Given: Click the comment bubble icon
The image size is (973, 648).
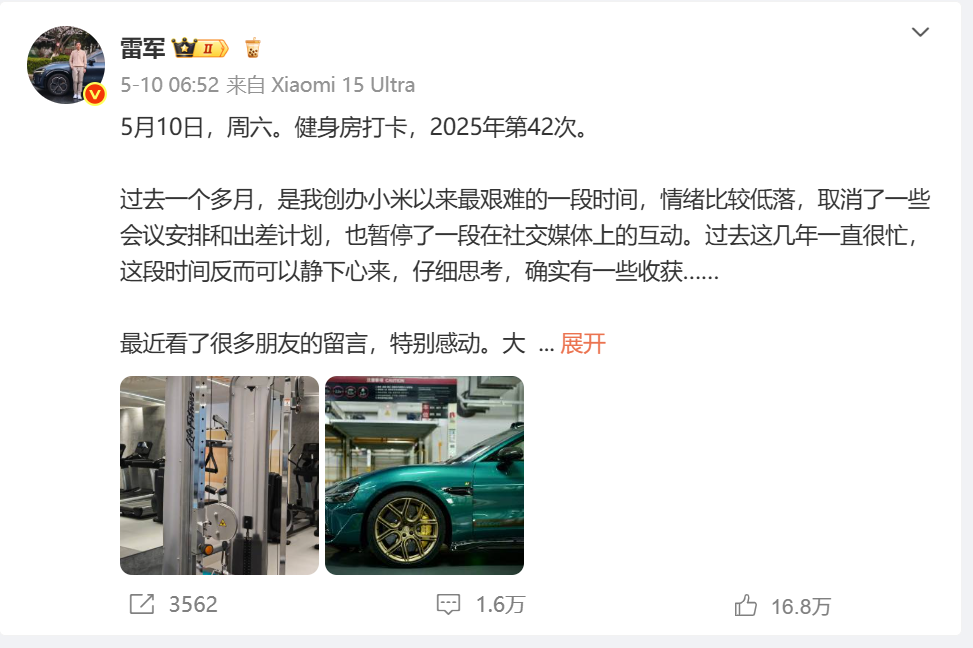Looking at the screenshot, I should coord(448,605).
